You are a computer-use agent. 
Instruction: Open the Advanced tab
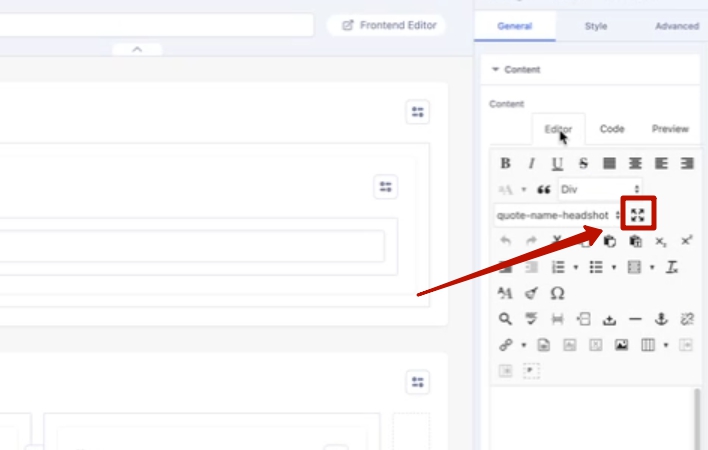[x=676, y=26]
